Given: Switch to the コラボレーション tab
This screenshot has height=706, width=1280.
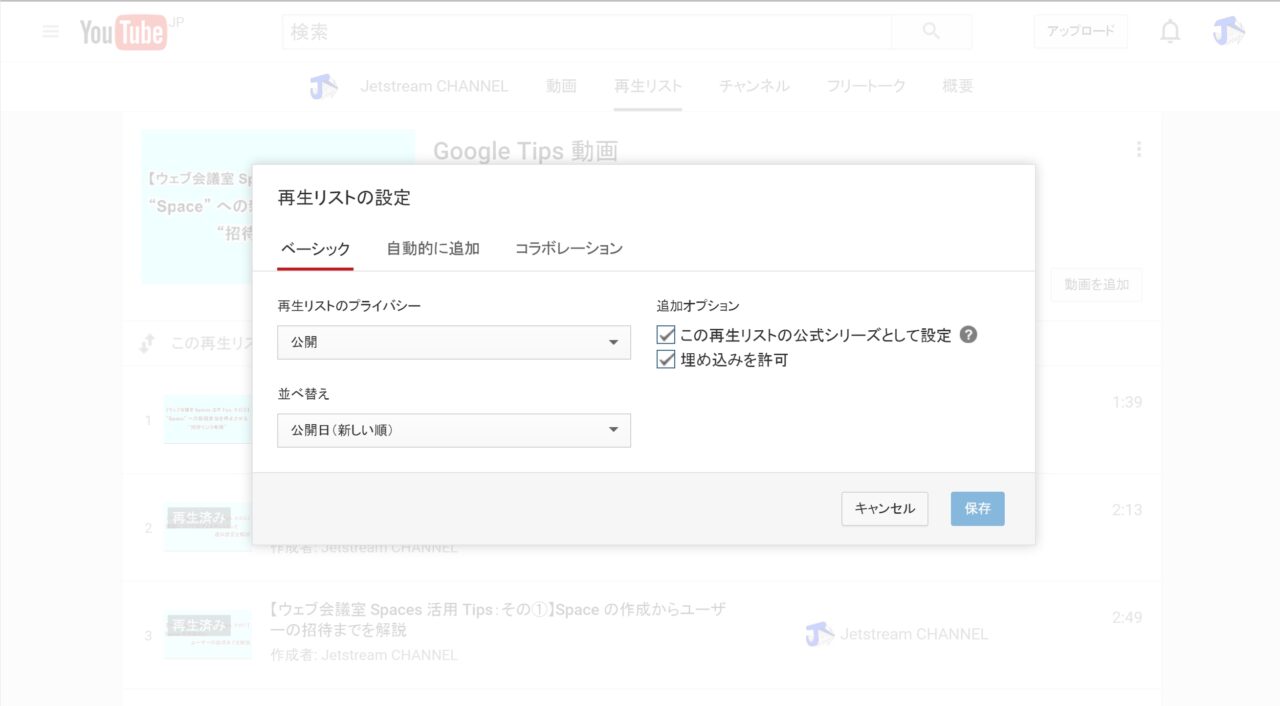Looking at the screenshot, I should 568,249.
